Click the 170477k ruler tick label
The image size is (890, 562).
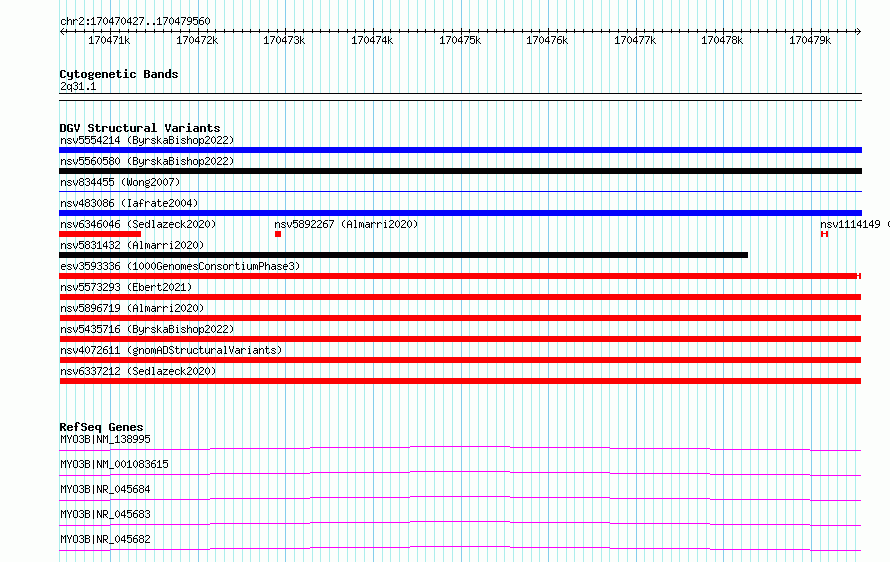pos(635,40)
